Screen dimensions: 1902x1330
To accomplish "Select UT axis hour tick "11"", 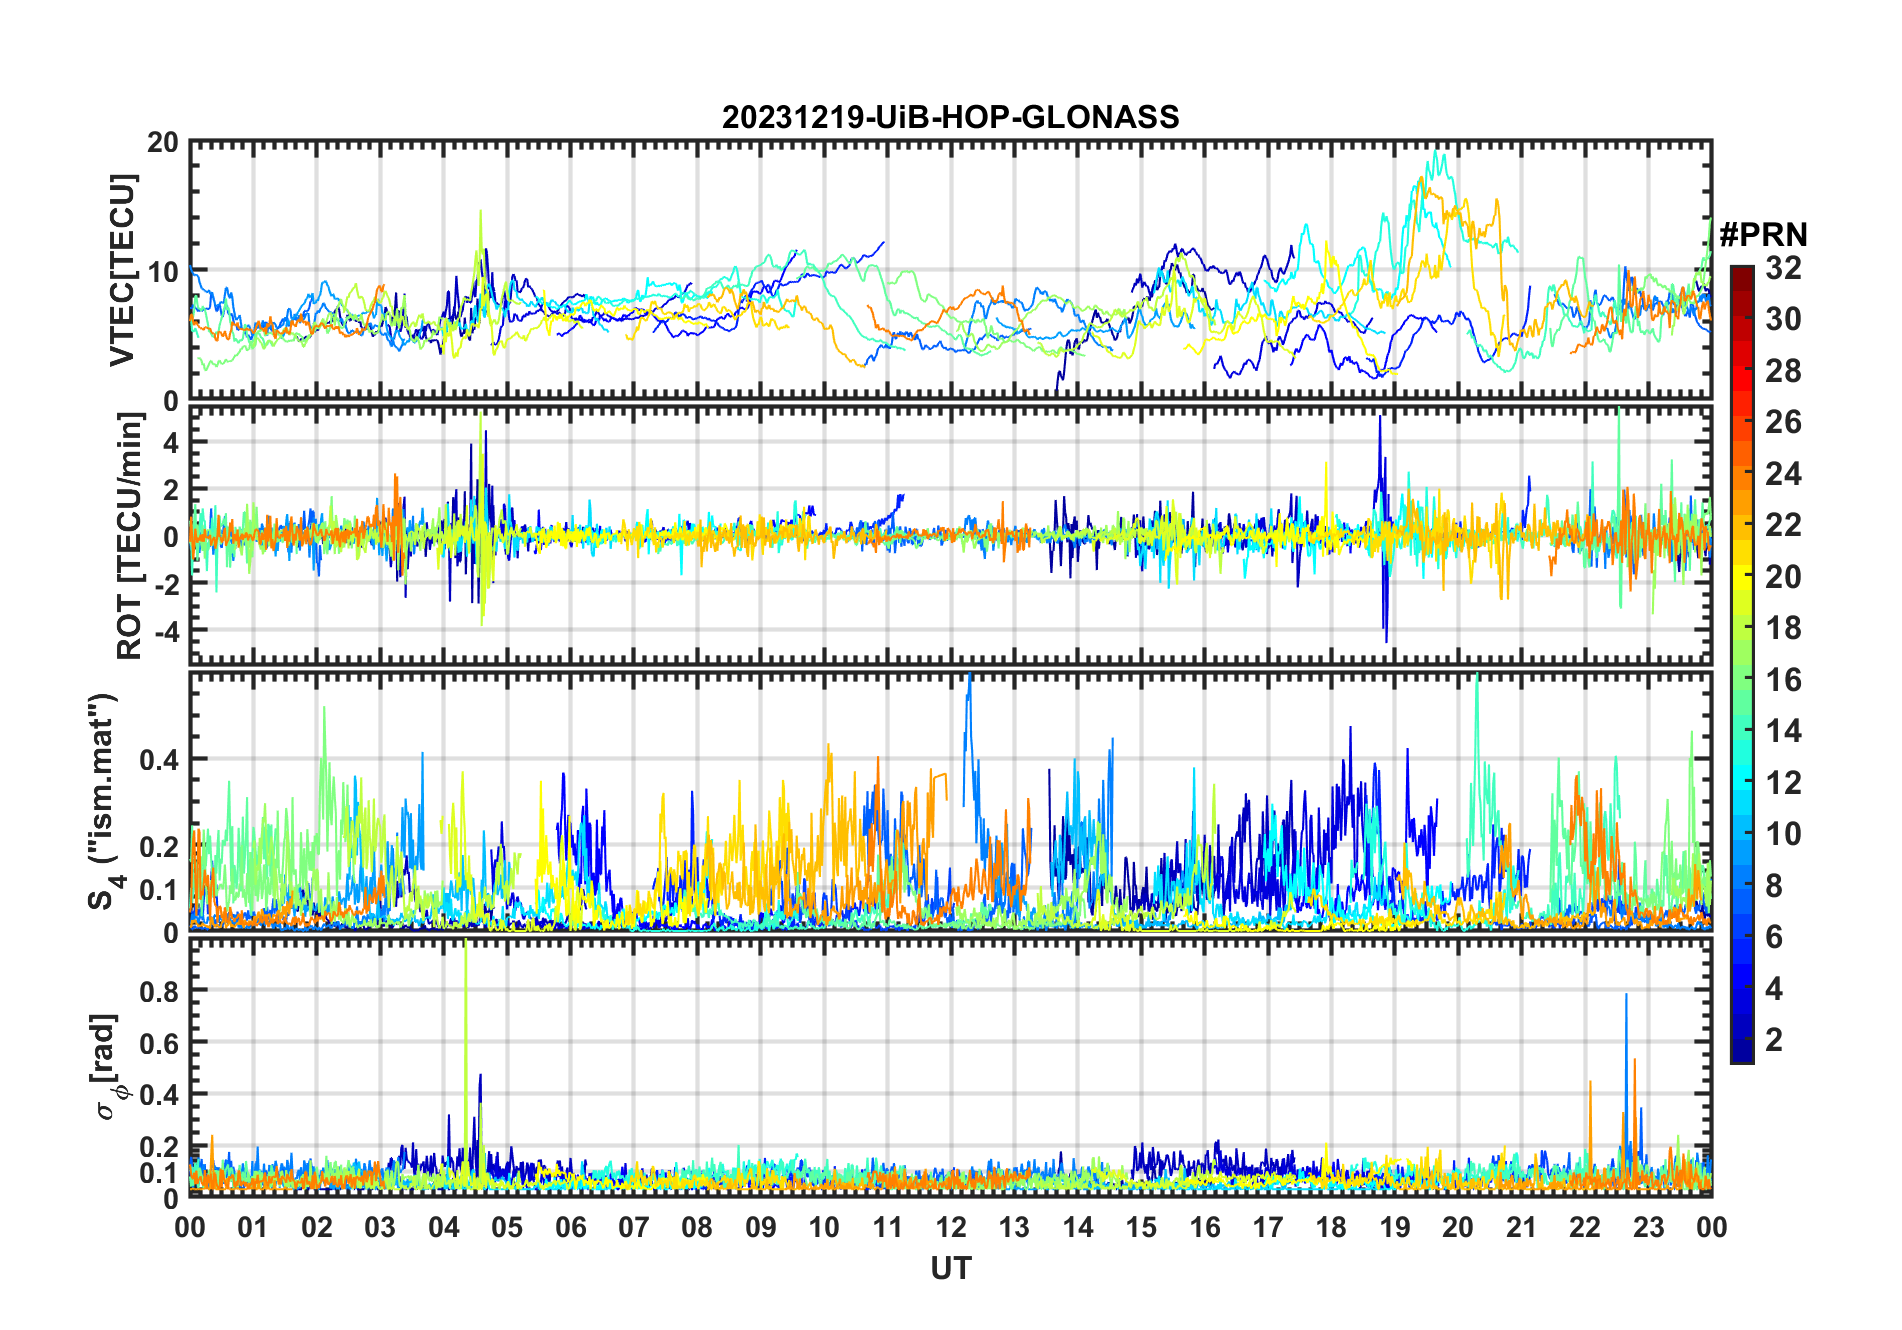I will click(888, 1227).
